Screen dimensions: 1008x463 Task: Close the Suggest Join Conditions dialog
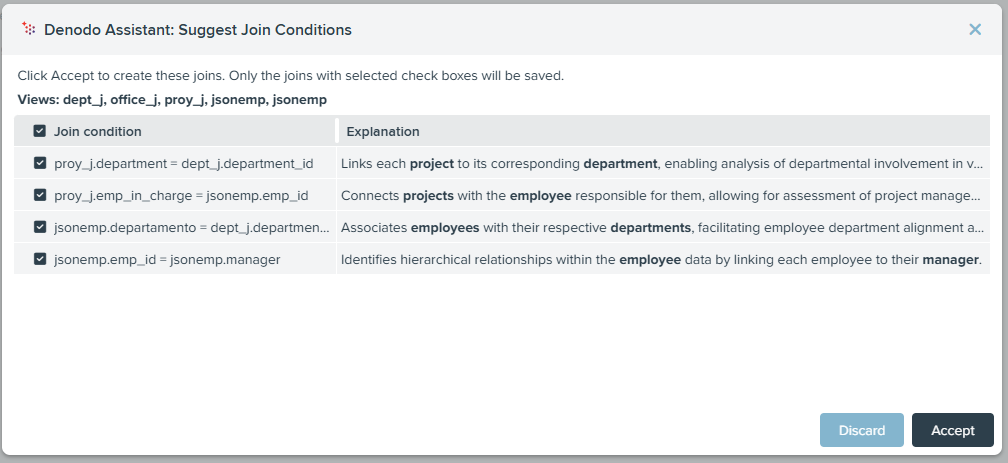[x=975, y=30]
